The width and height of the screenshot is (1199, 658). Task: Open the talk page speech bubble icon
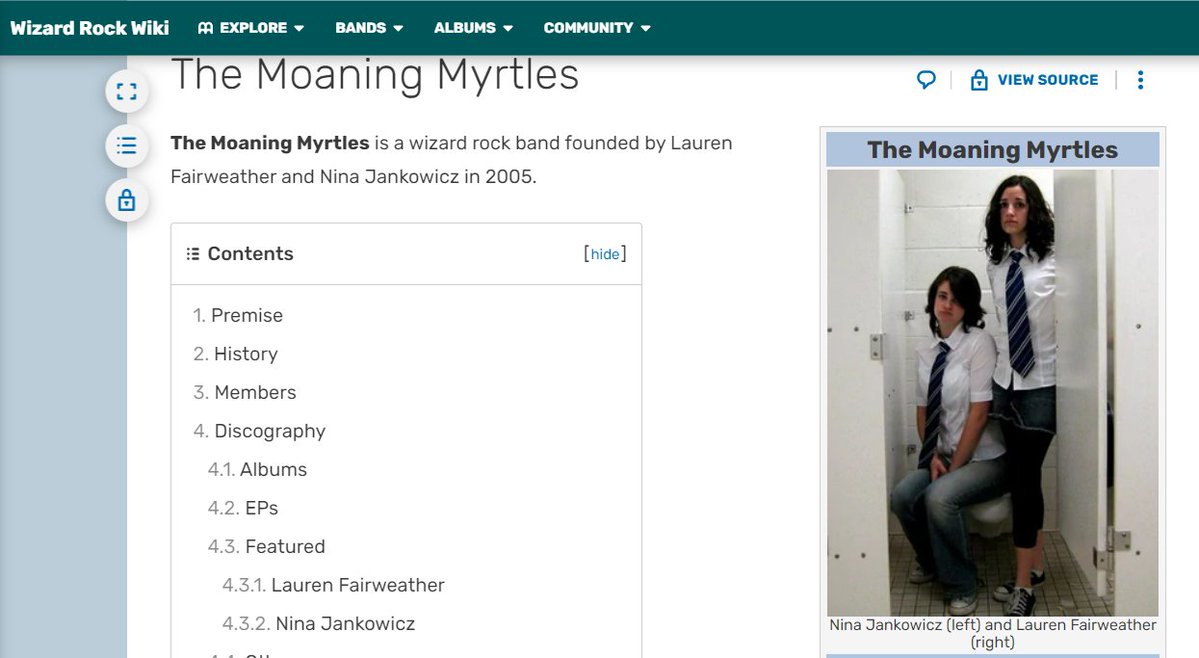coord(926,79)
